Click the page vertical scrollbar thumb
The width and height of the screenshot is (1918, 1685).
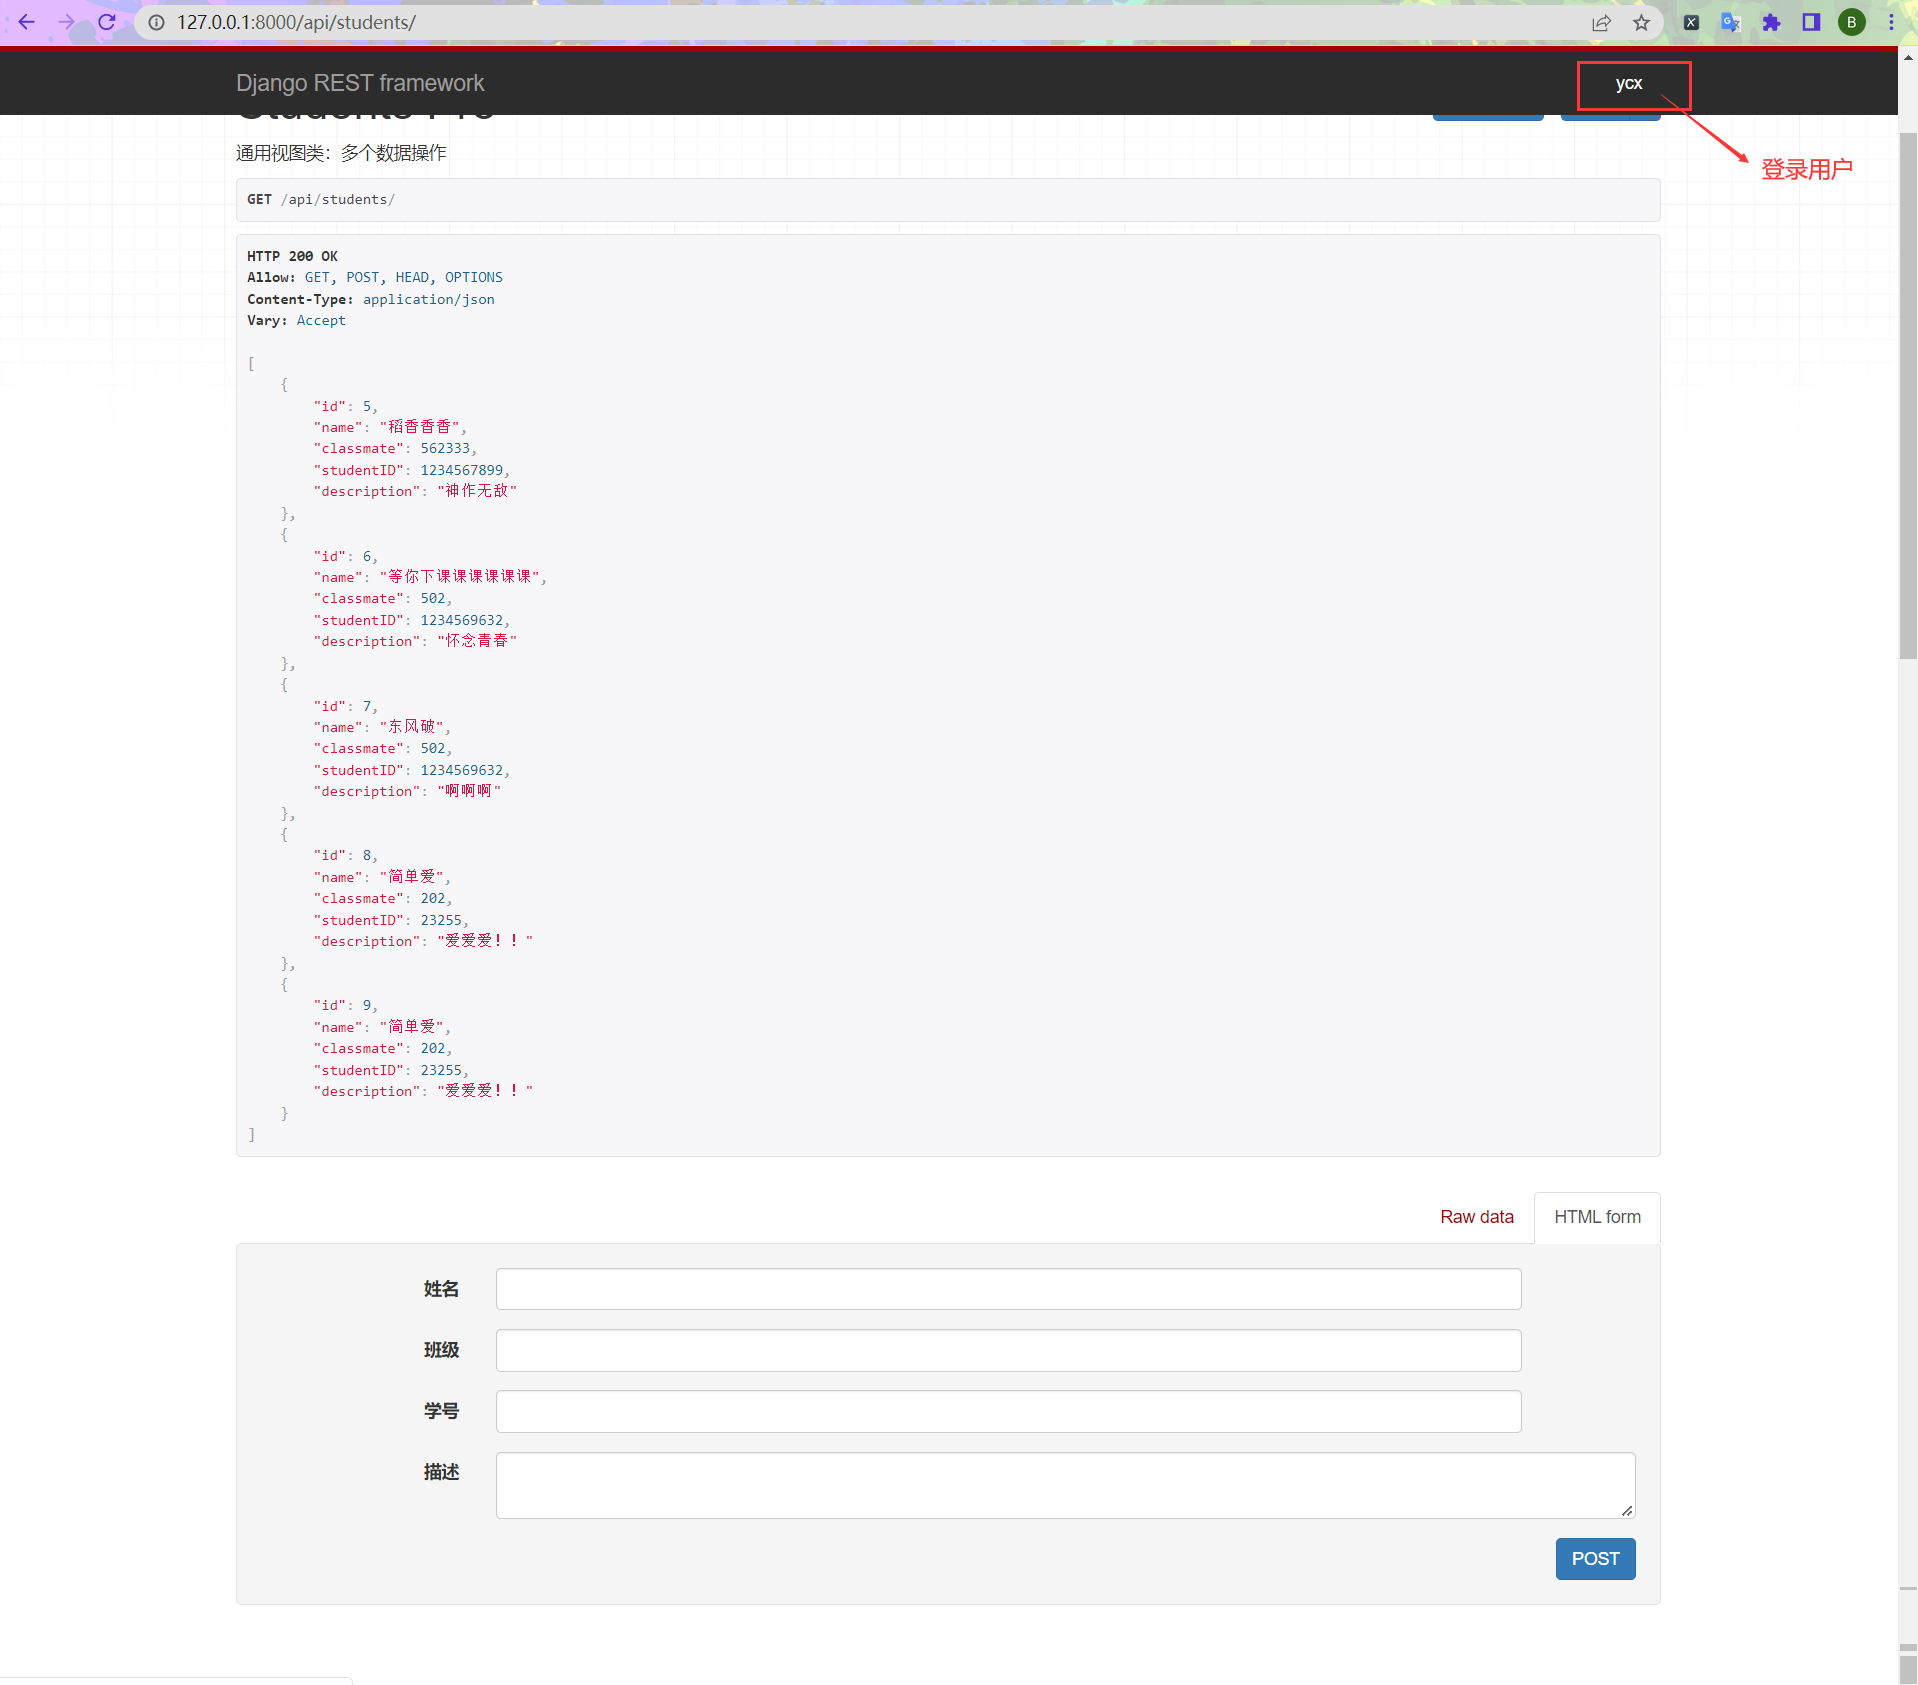(1908, 395)
